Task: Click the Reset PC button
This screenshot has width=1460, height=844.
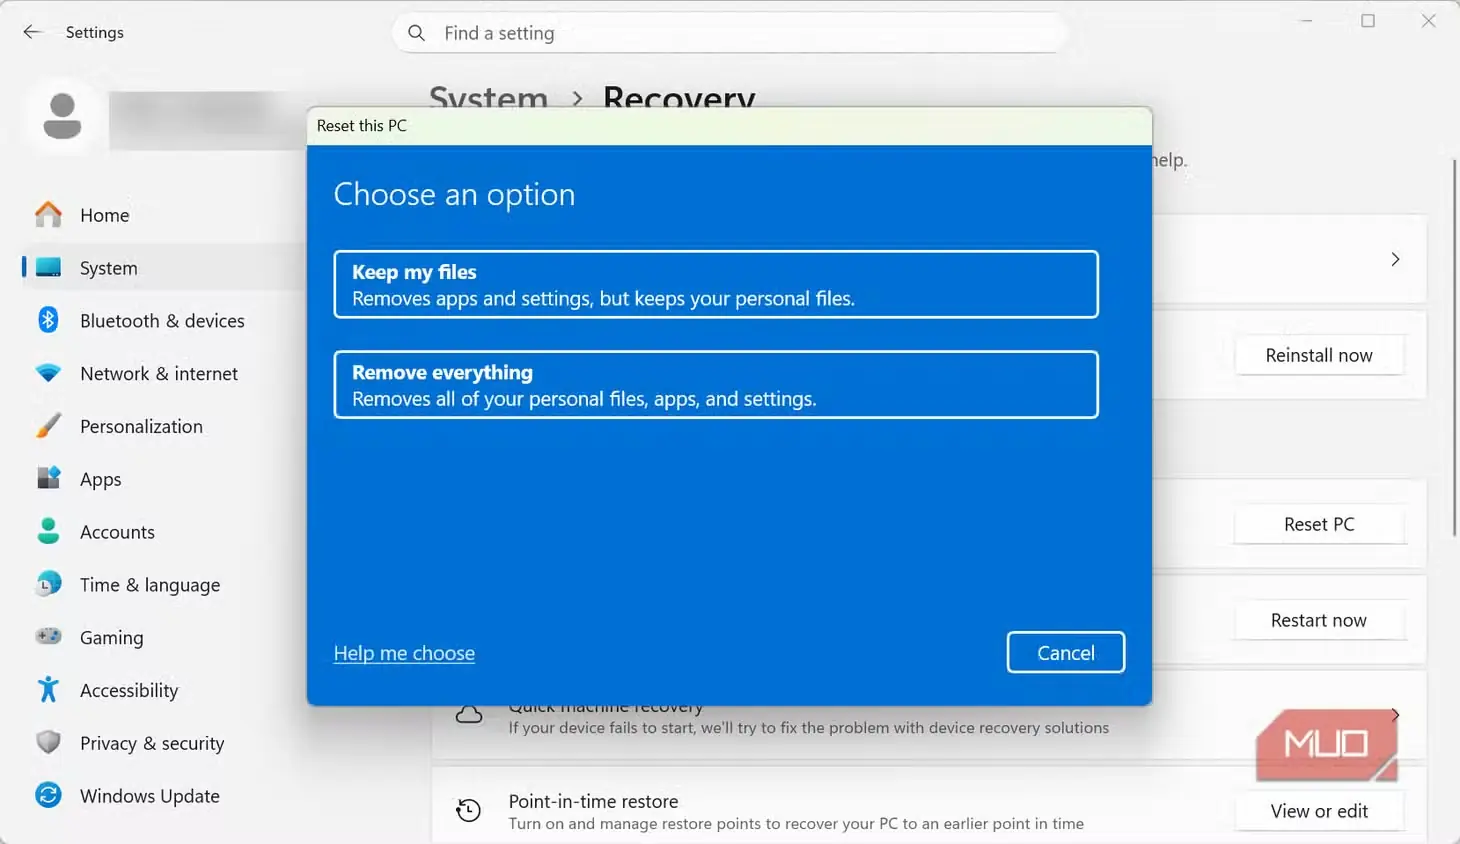Action: 1319,524
